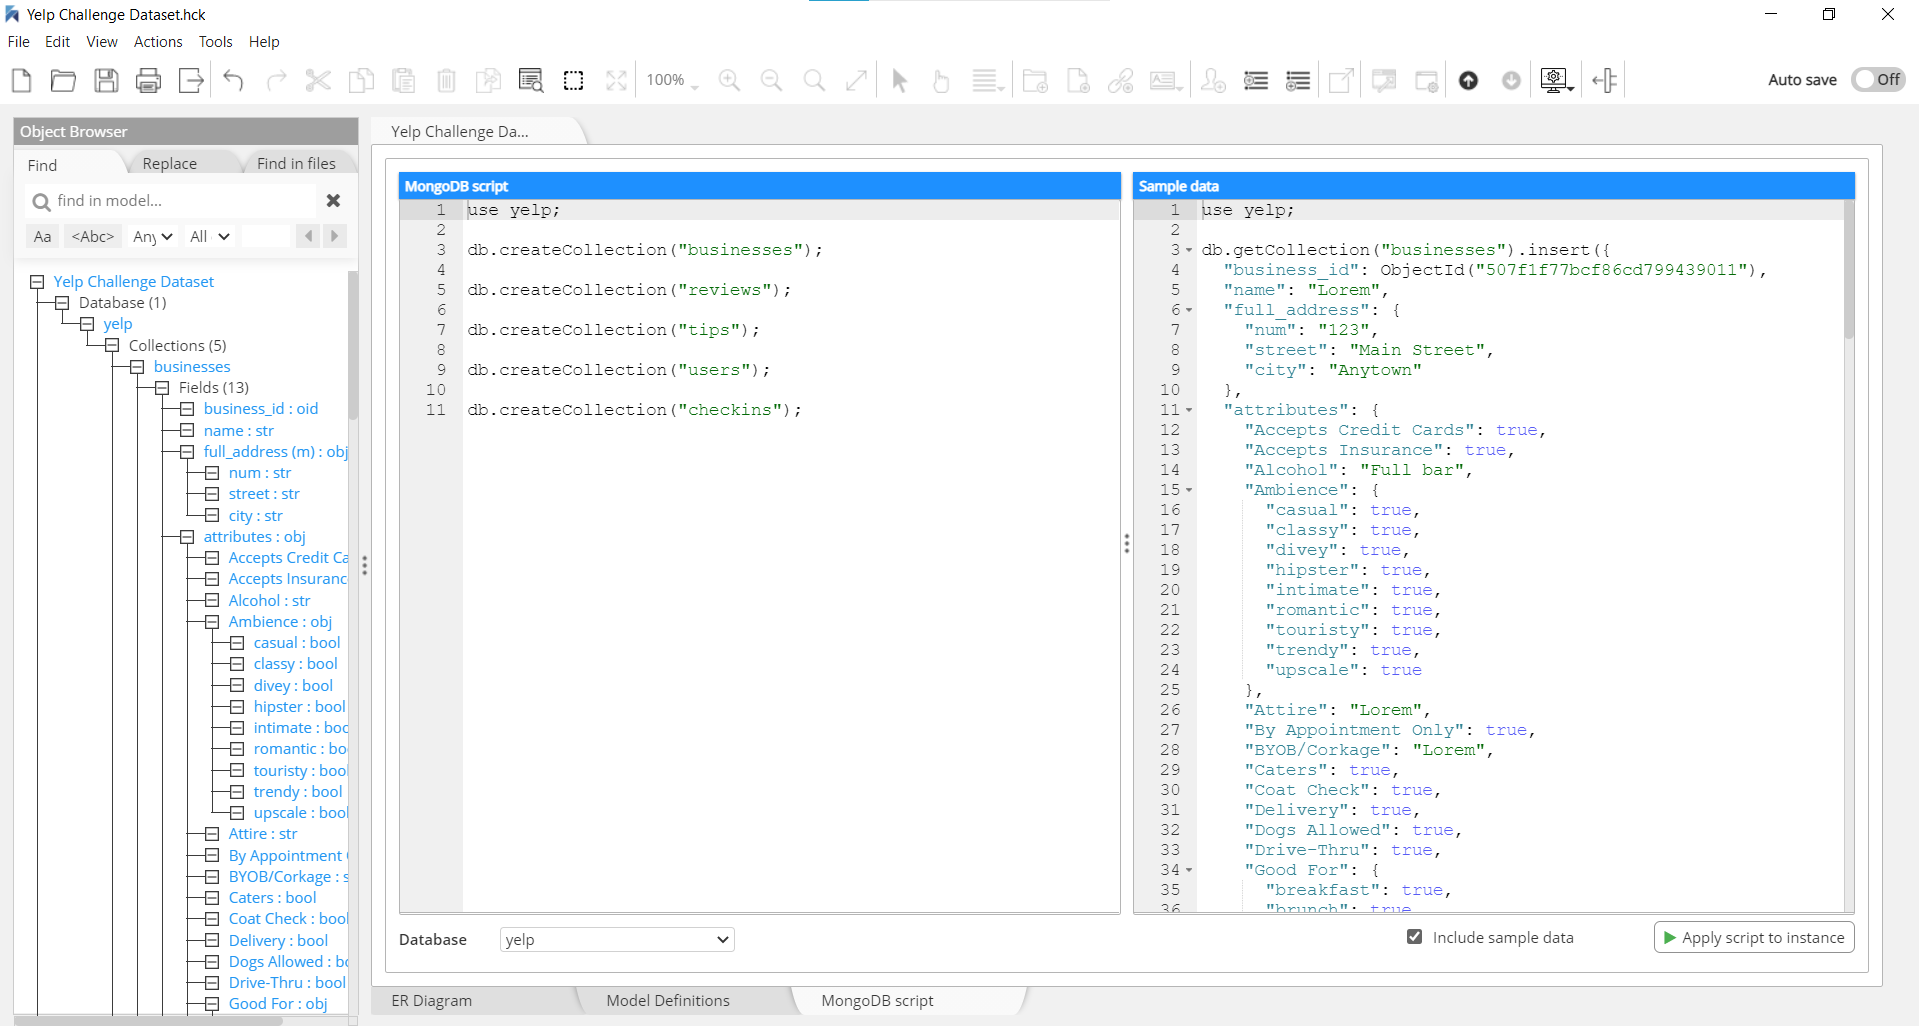The height and width of the screenshot is (1026, 1919).
Task: Open the Database yelp dropdown
Action: coord(617,939)
